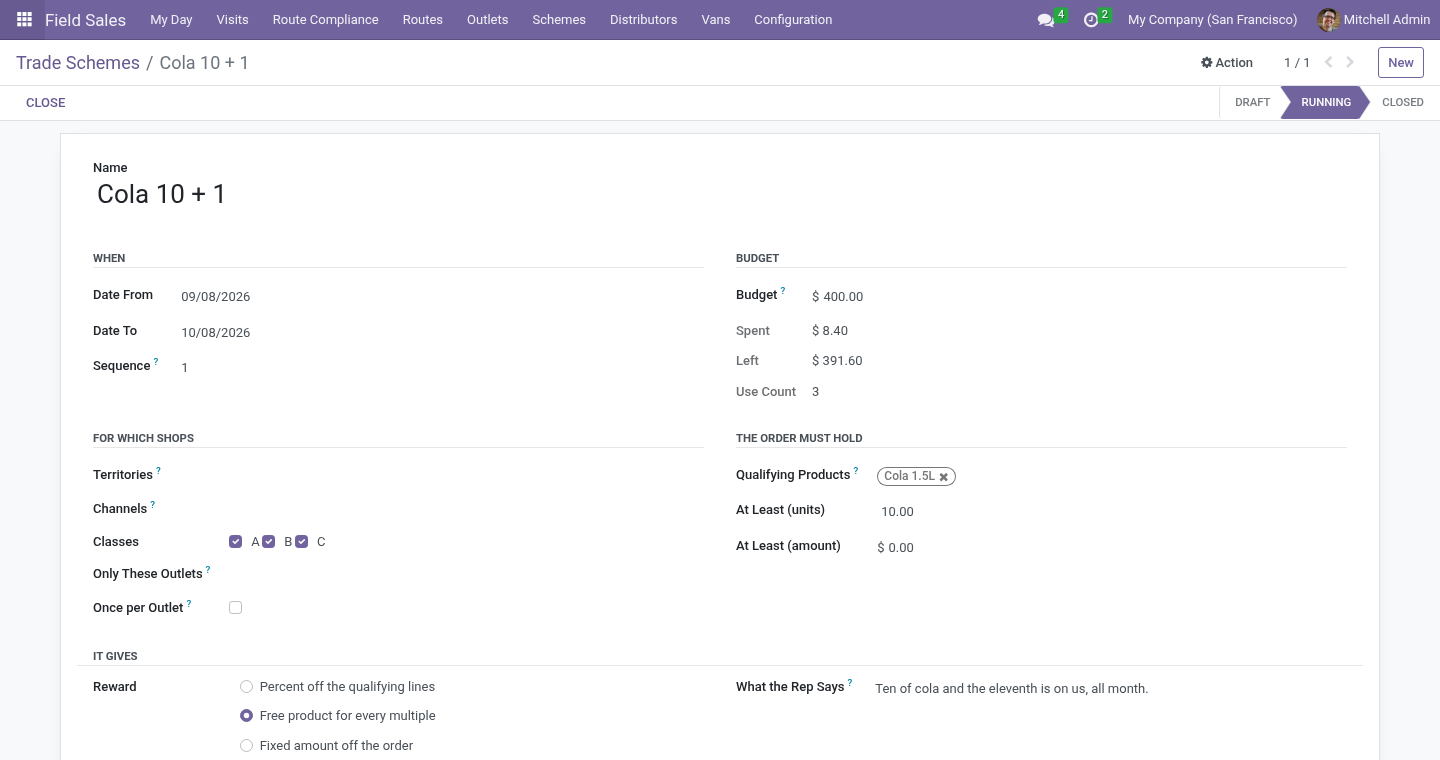Screen dimensions: 1440x760
Task: Show help tooltip for Sequence
Action: click(156, 362)
